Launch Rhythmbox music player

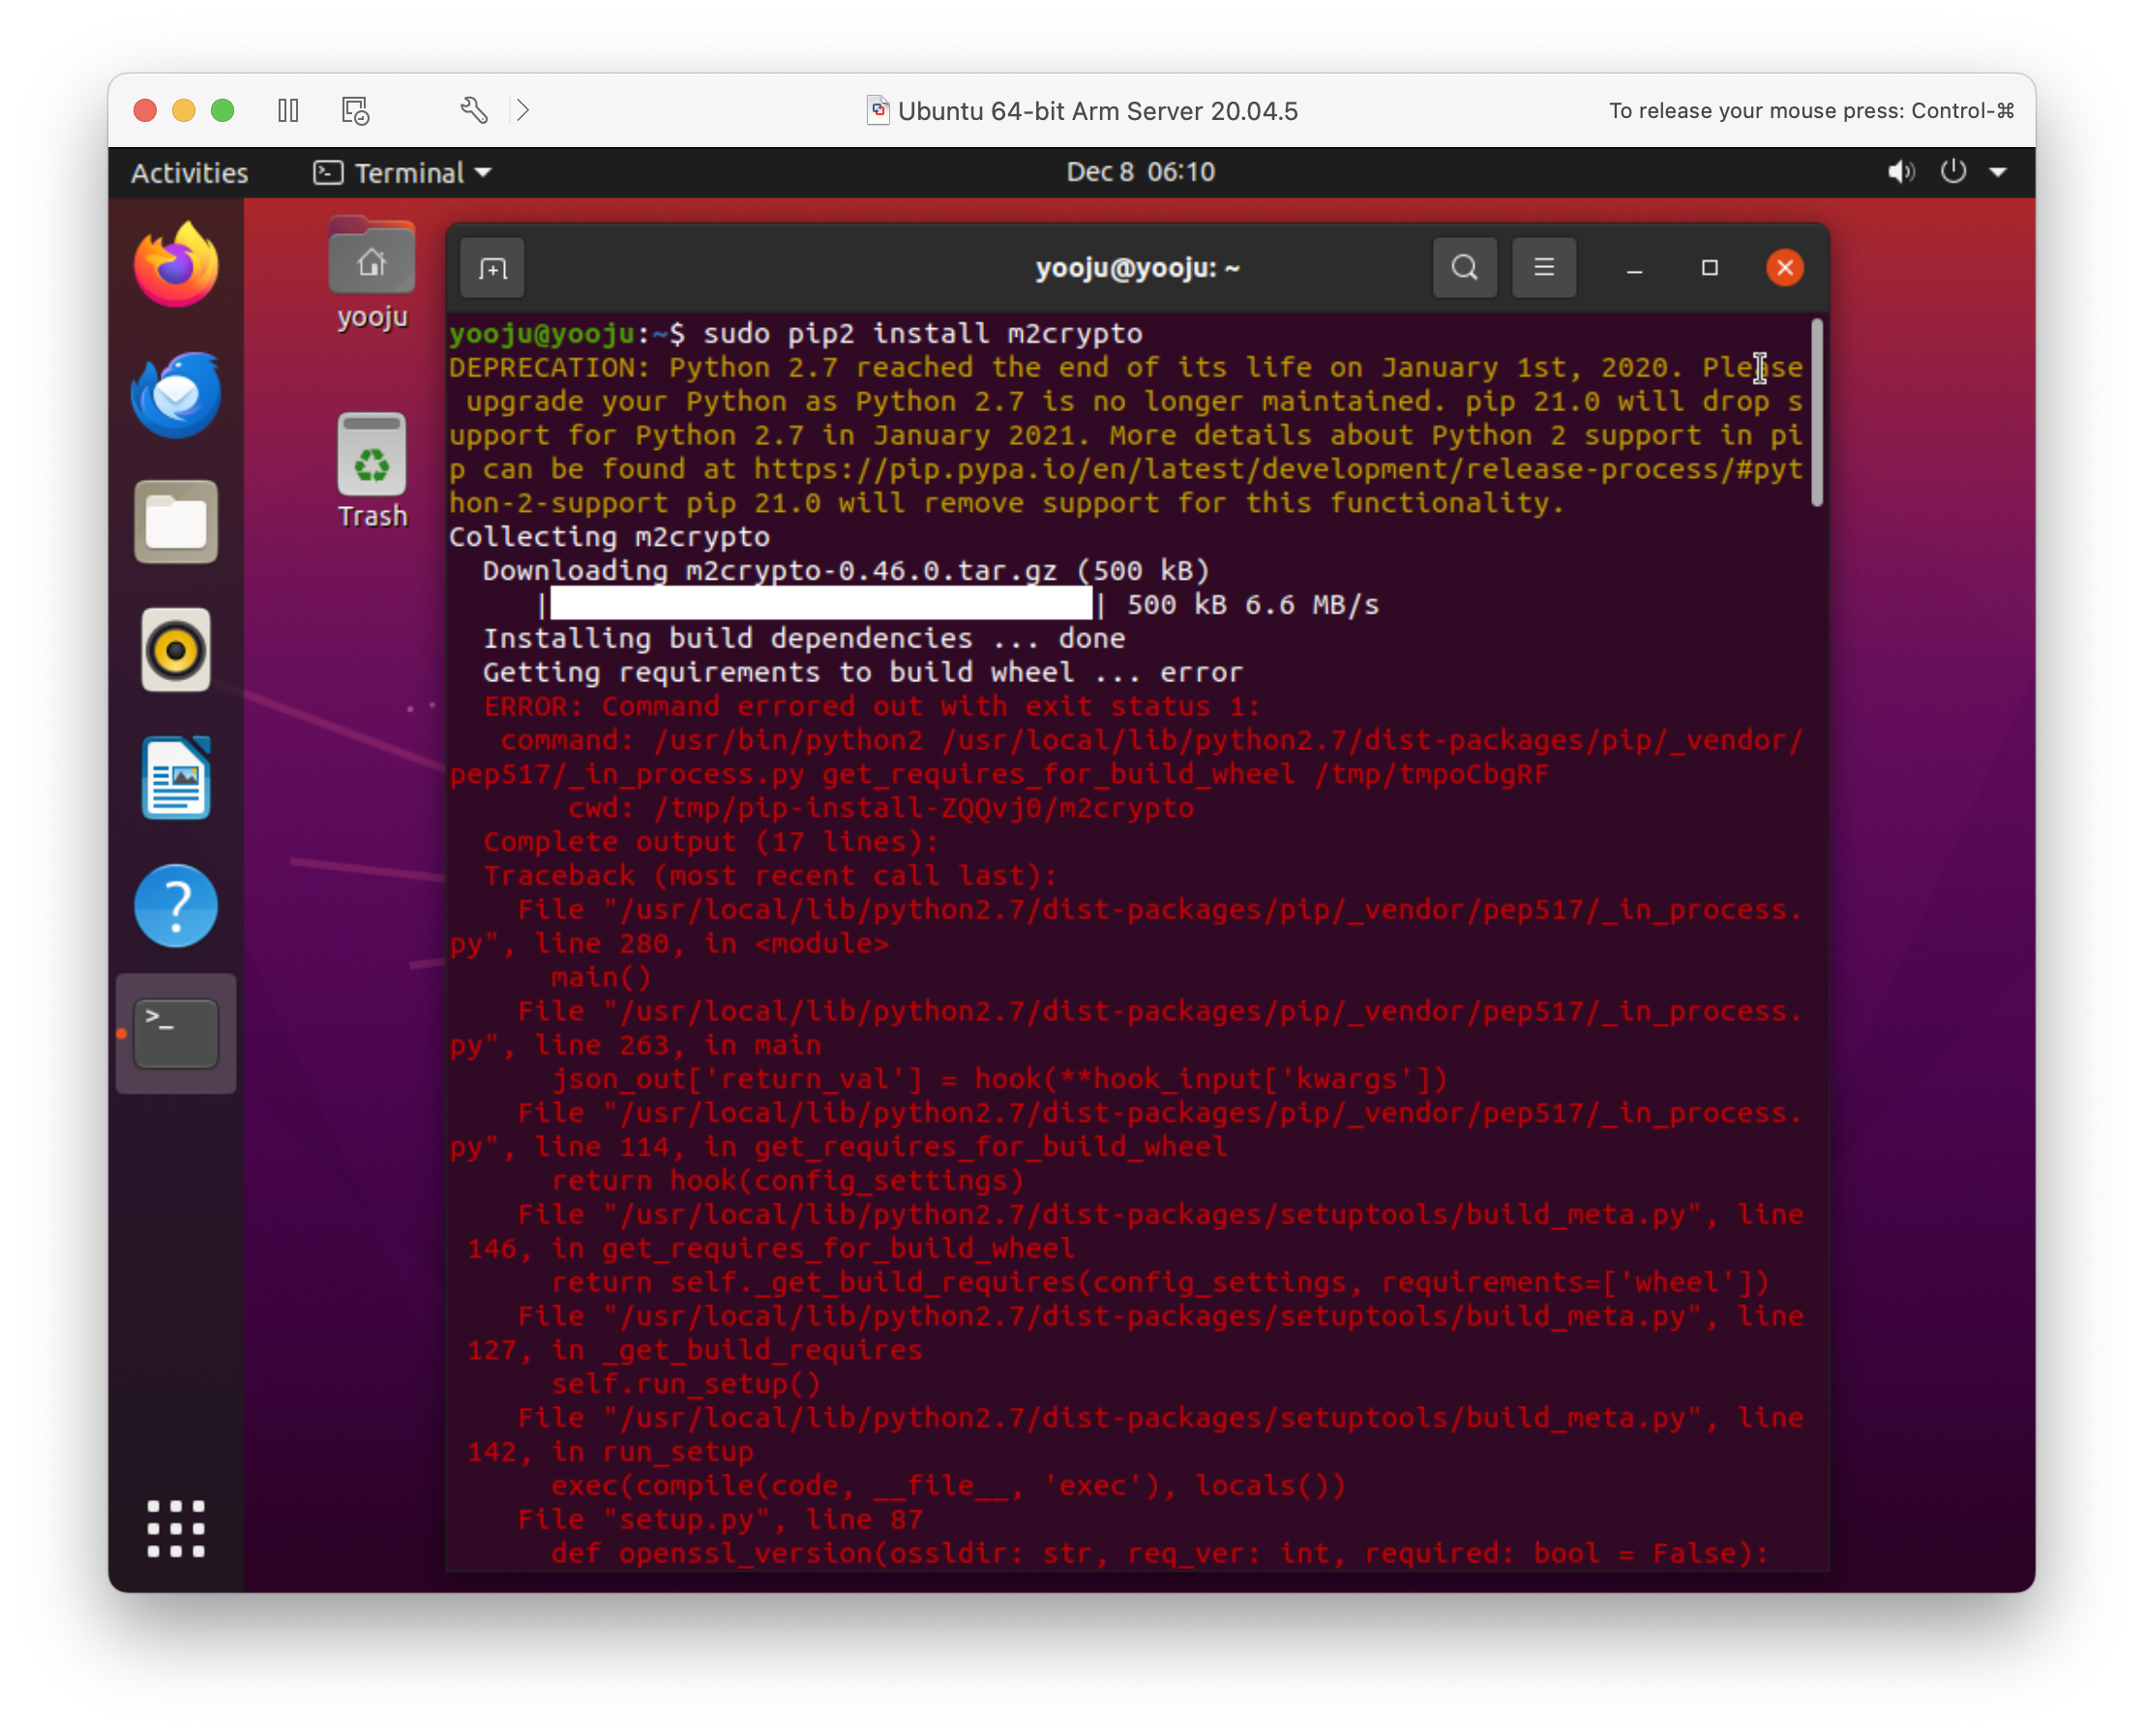[x=176, y=650]
